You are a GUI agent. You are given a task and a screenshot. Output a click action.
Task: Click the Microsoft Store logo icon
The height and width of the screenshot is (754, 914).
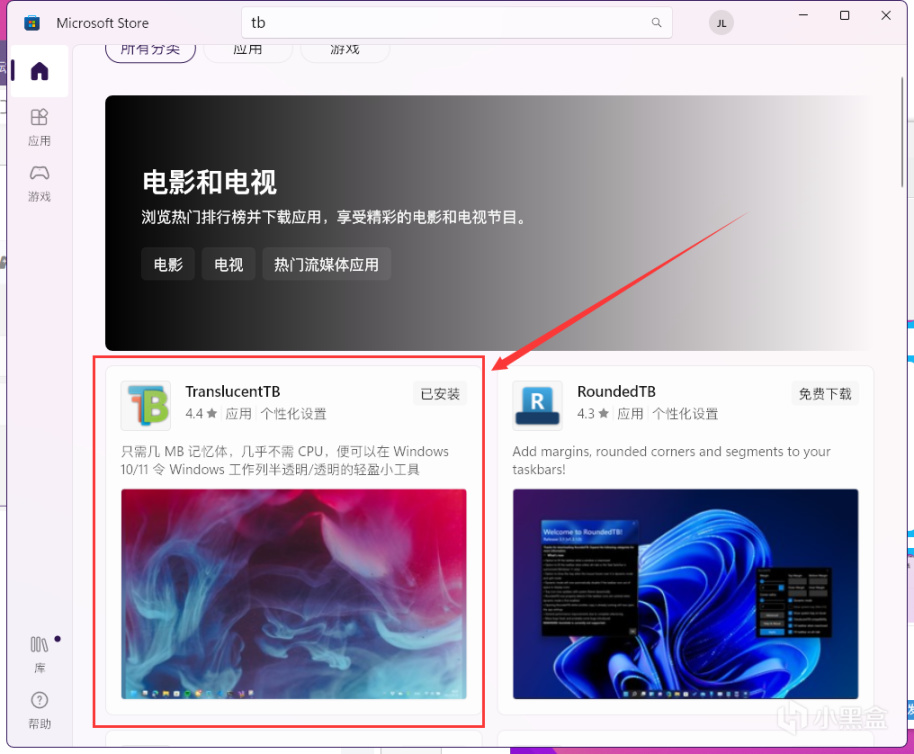coord(32,23)
